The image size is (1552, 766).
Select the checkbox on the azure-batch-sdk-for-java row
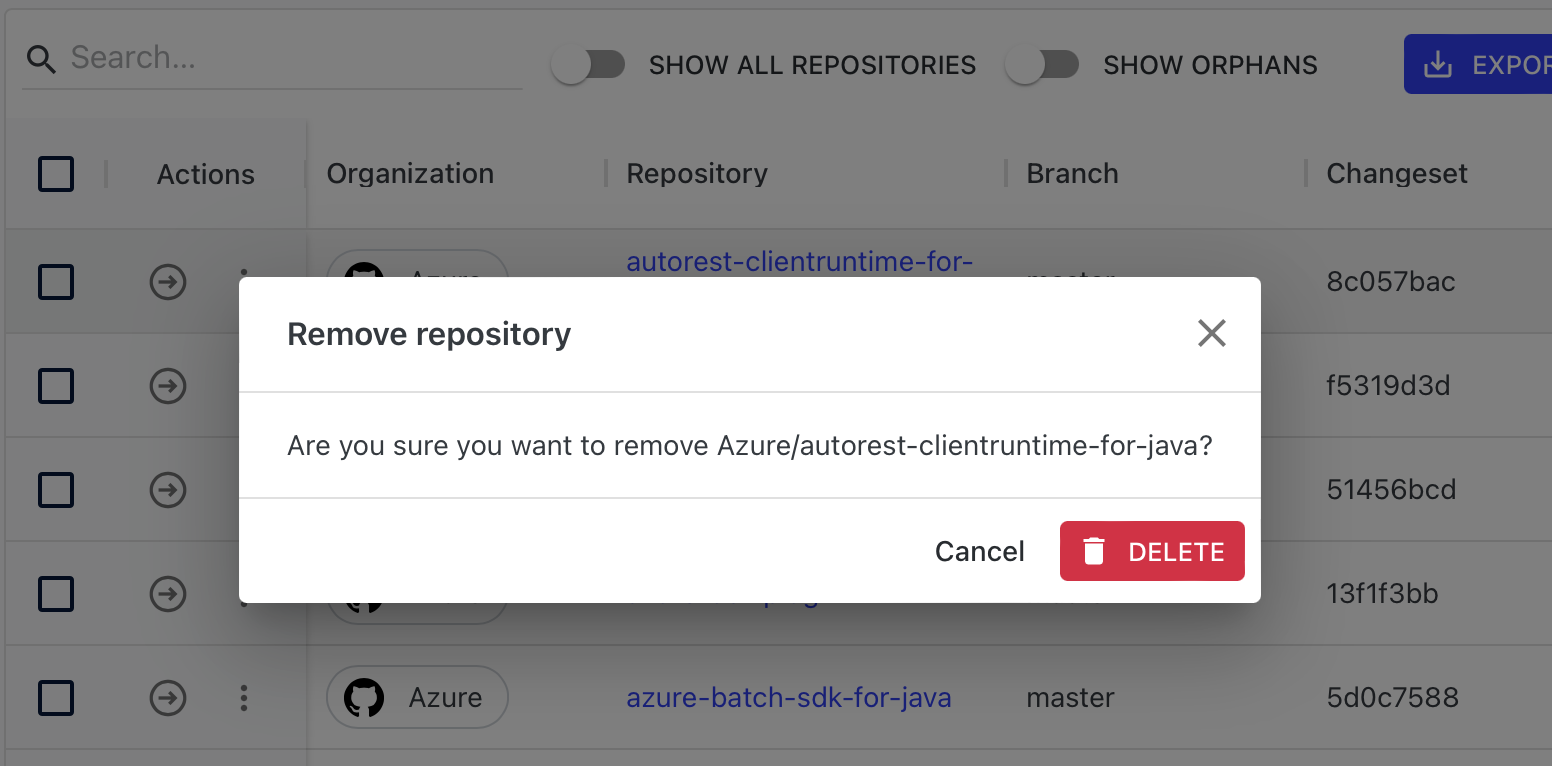tap(56, 698)
